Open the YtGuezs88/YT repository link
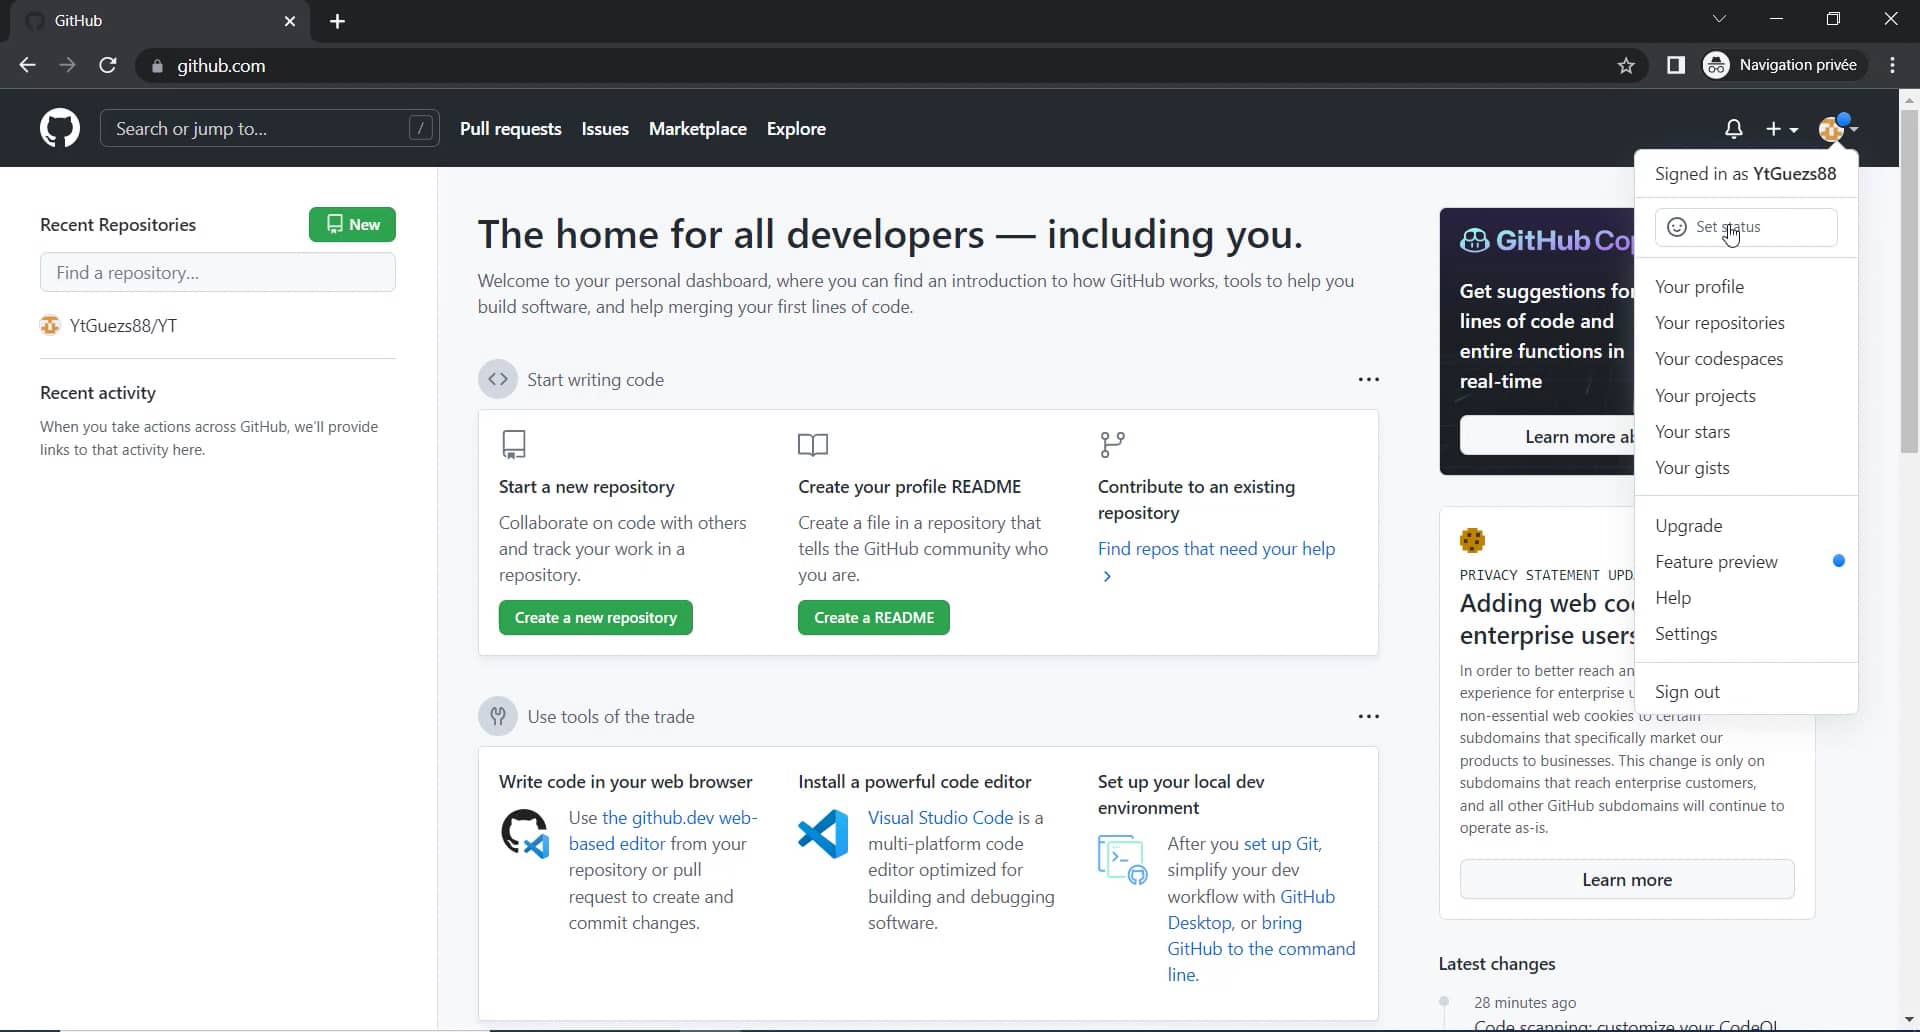The width and height of the screenshot is (1920, 1032). point(123,326)
